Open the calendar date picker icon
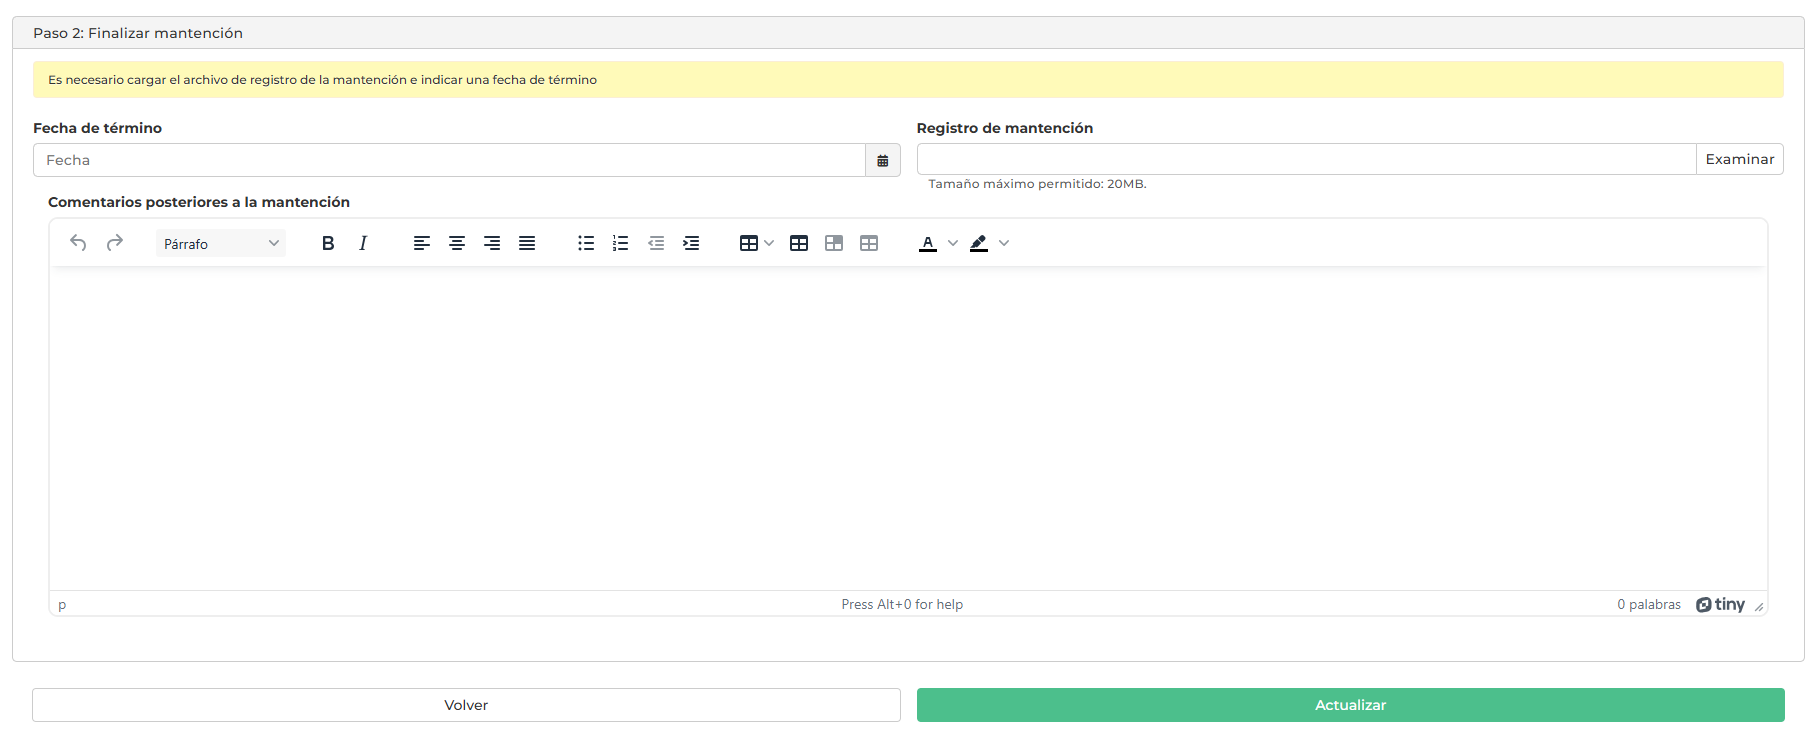Screen dimensions: 1819x744 (x=883, y=160)
